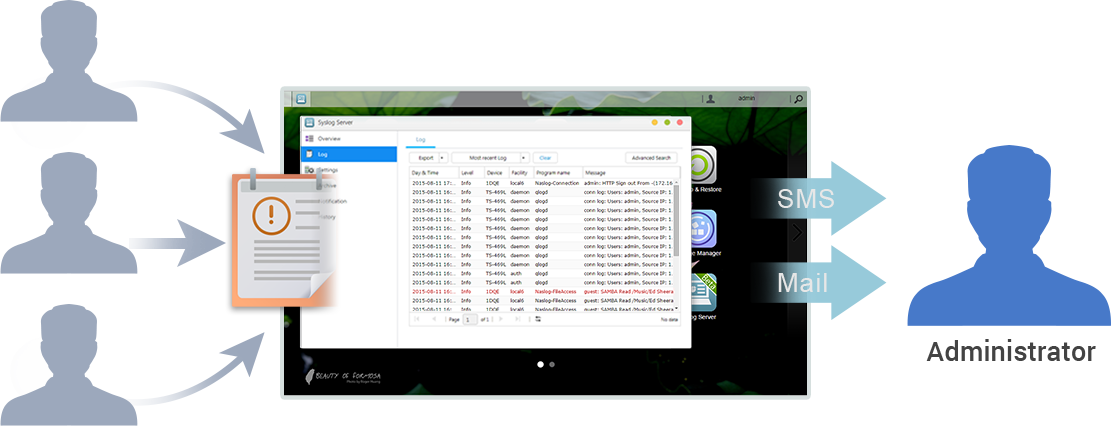
Task: Open the Syslog Server desktop icon
Action: tap(703, 294)
